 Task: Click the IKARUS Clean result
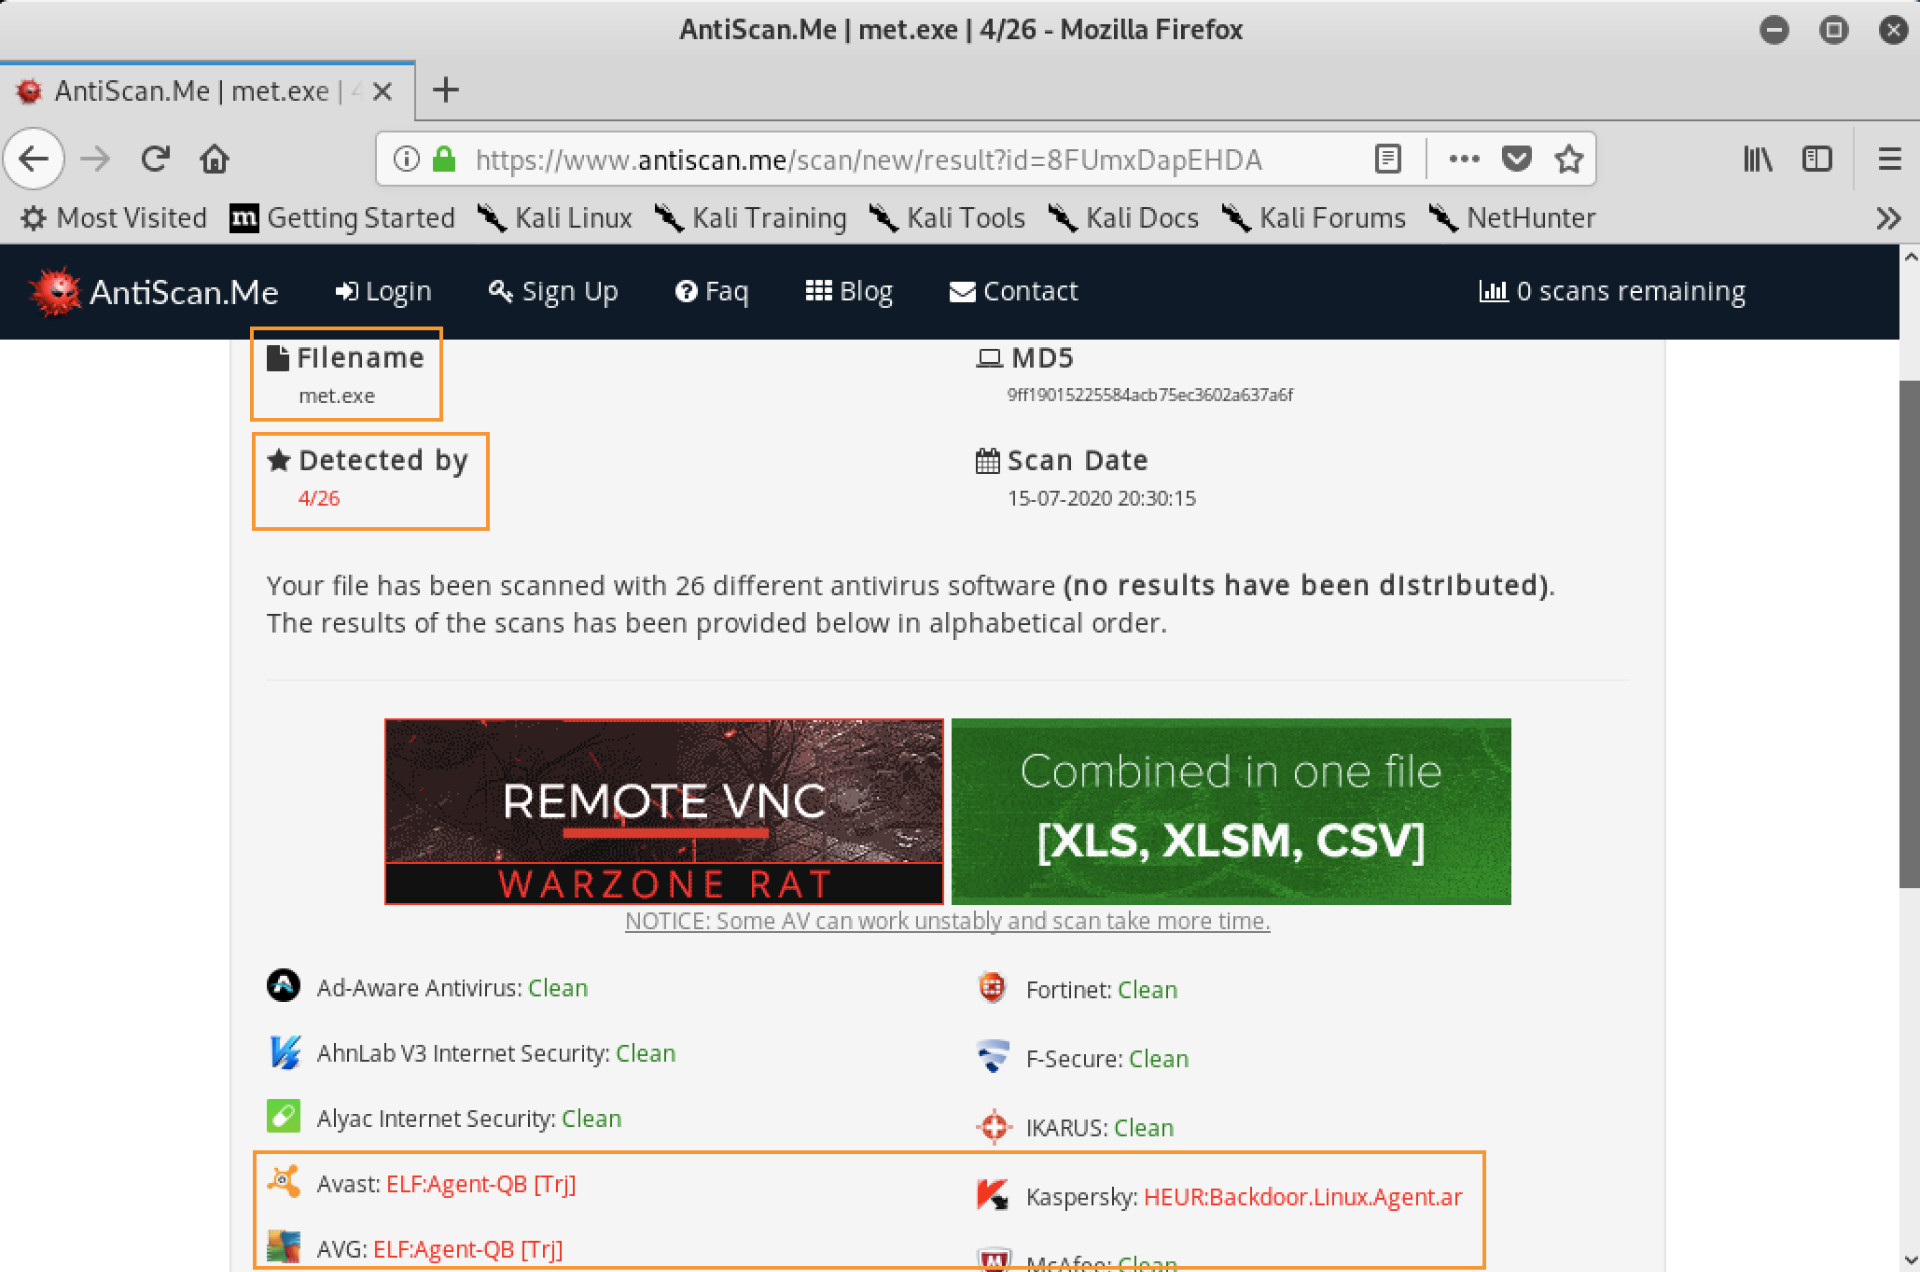point(1144,1128)
